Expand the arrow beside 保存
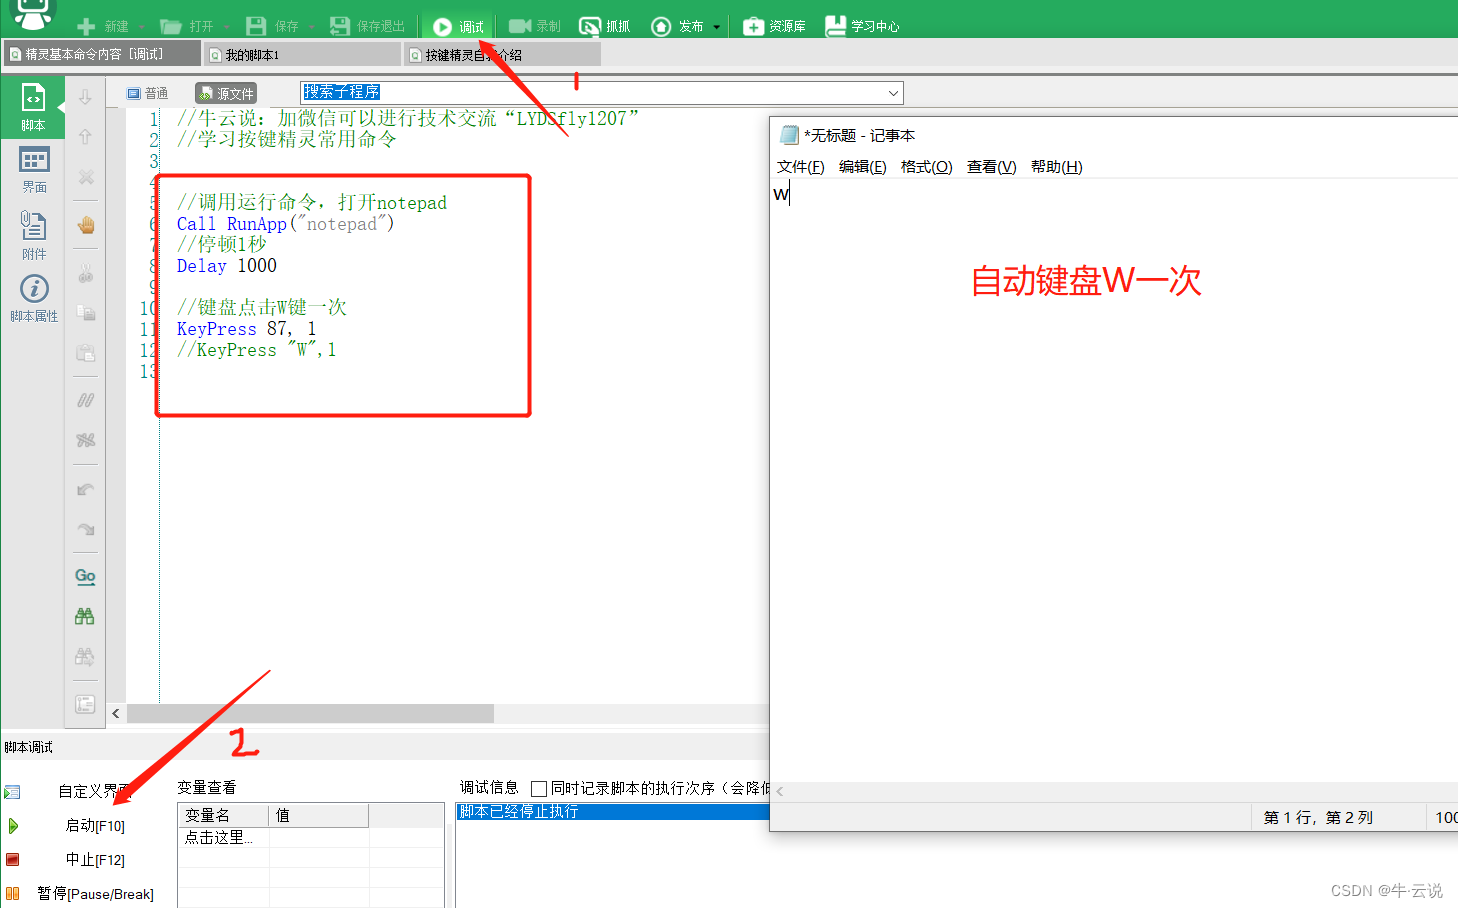The width and height of the screenshot is (1458, 908). coord(312,27)
